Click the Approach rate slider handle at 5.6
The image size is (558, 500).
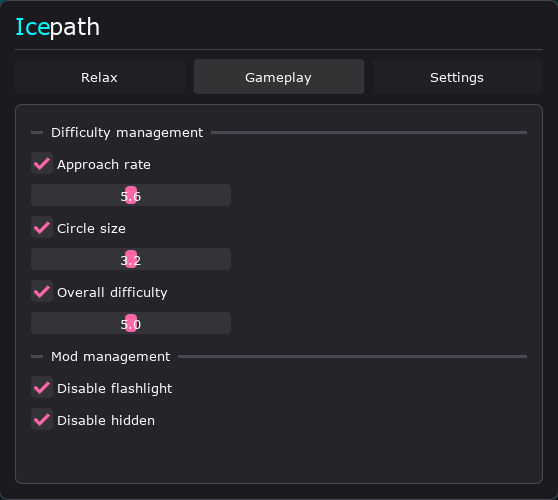coord(131,195)
